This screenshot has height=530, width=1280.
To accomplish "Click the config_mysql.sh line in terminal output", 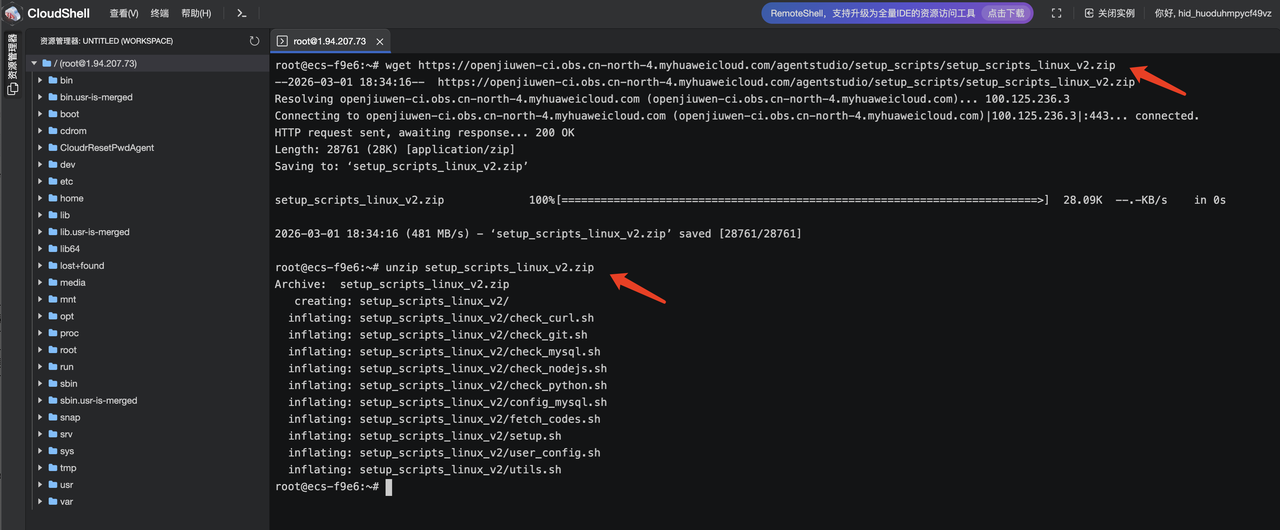I will tap(448, 402).
